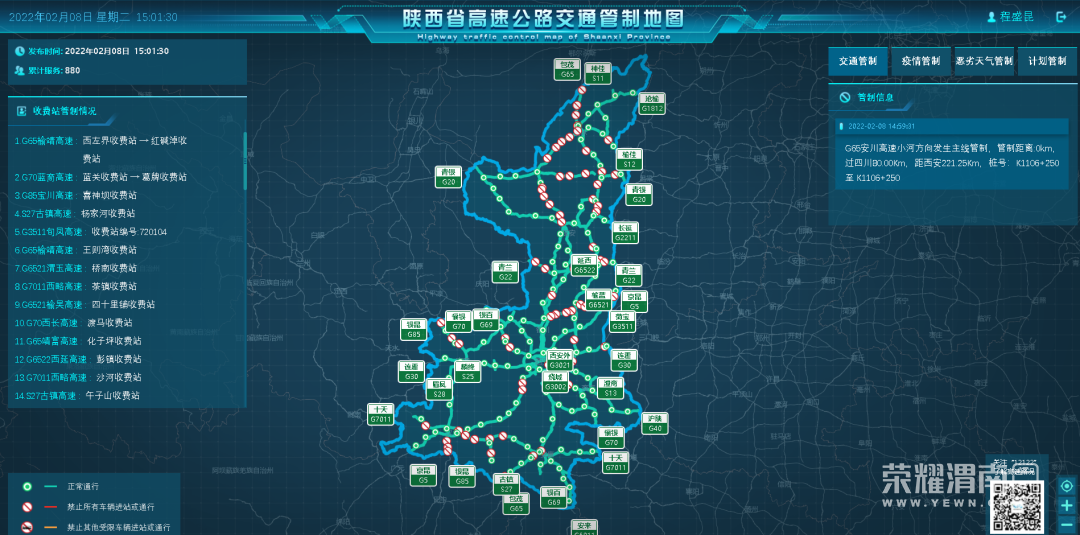
Task: Select row 3.G85宝川高速 喜神坝收费站
Action: (76, 196)
